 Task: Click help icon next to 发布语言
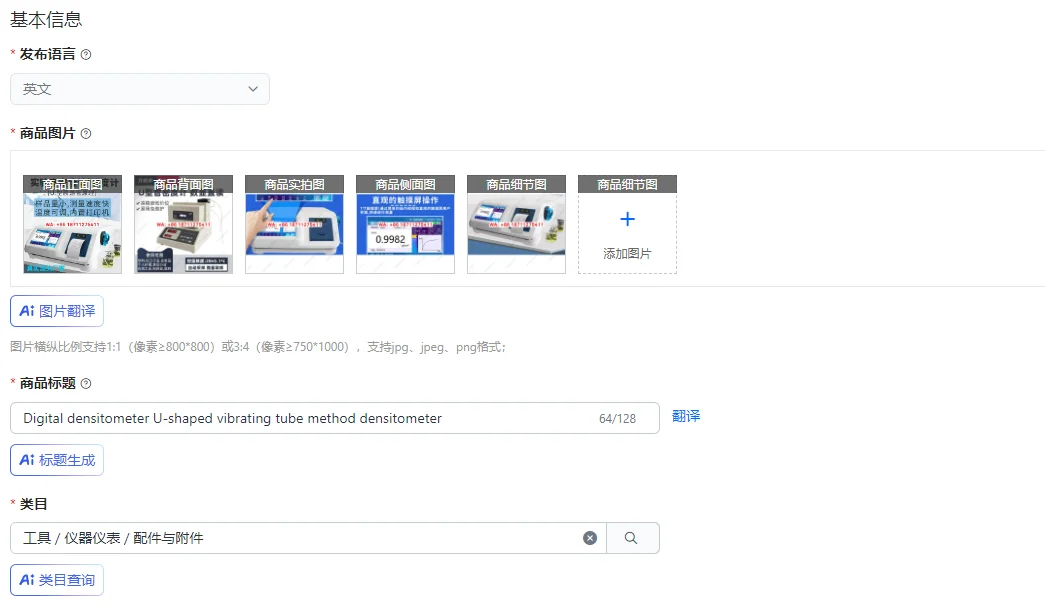pos(86,55)
